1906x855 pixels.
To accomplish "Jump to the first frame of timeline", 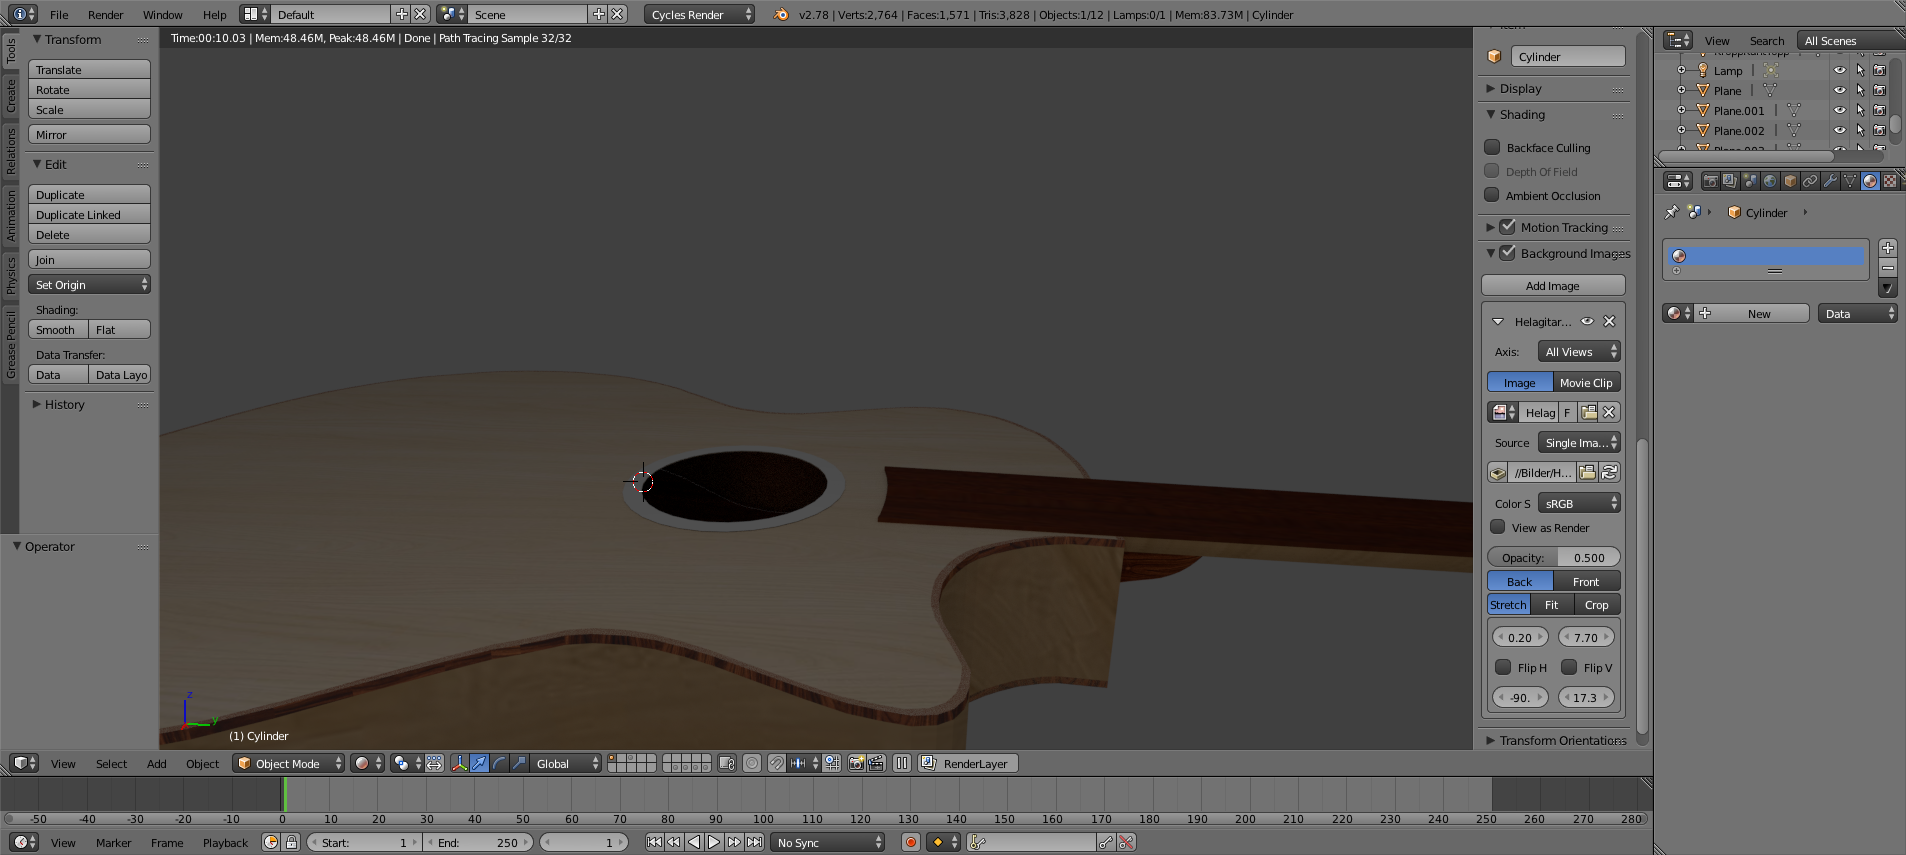I will 654,842.
